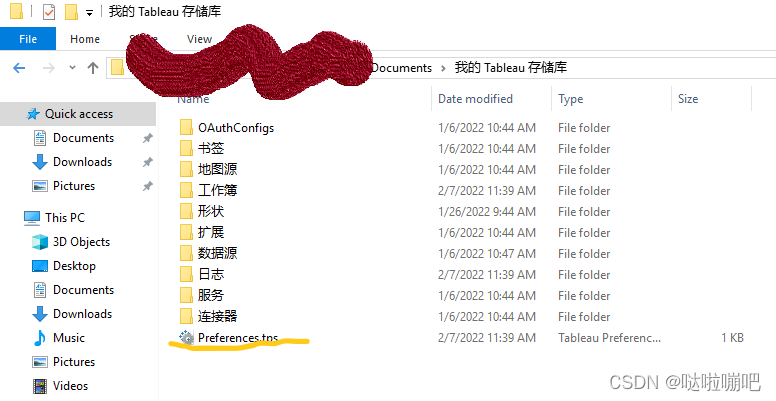Open the File menu tab
776x401 pixels.
[28, 39]
